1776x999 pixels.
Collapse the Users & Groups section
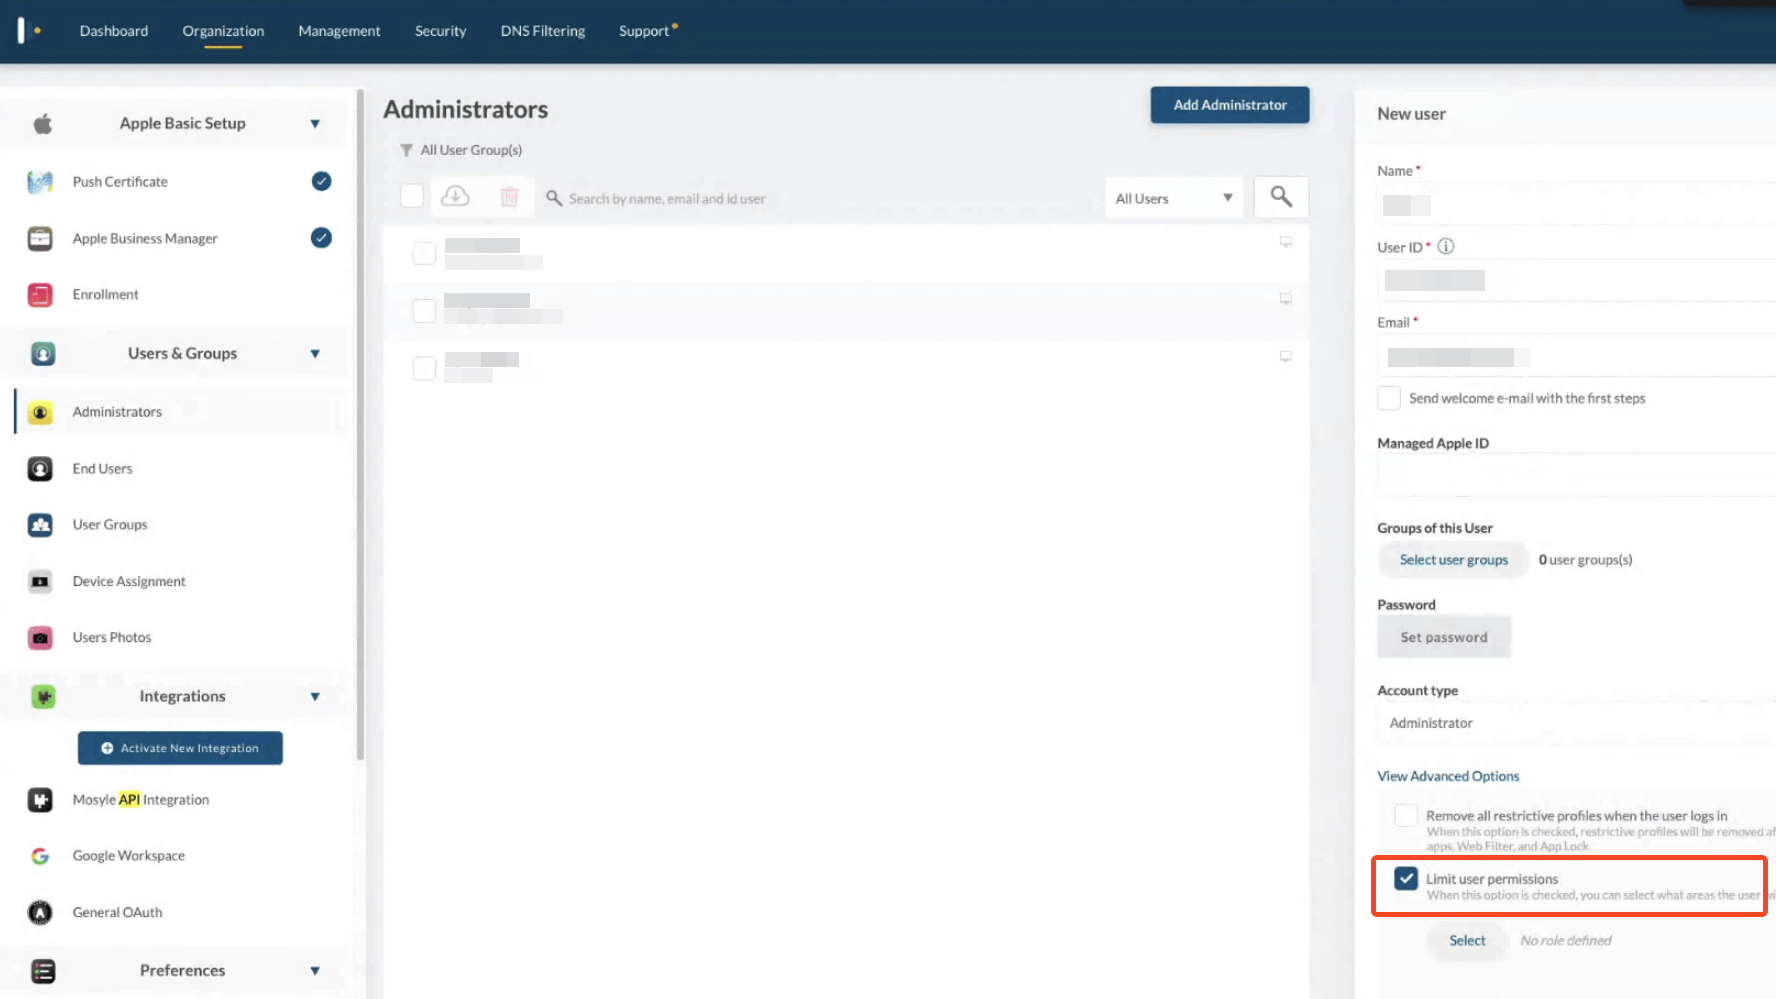[x=315, y=354]
